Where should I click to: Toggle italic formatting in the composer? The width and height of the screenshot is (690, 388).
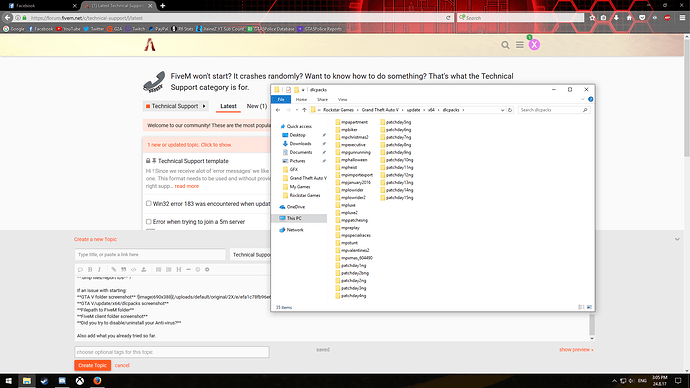[99, 269]
